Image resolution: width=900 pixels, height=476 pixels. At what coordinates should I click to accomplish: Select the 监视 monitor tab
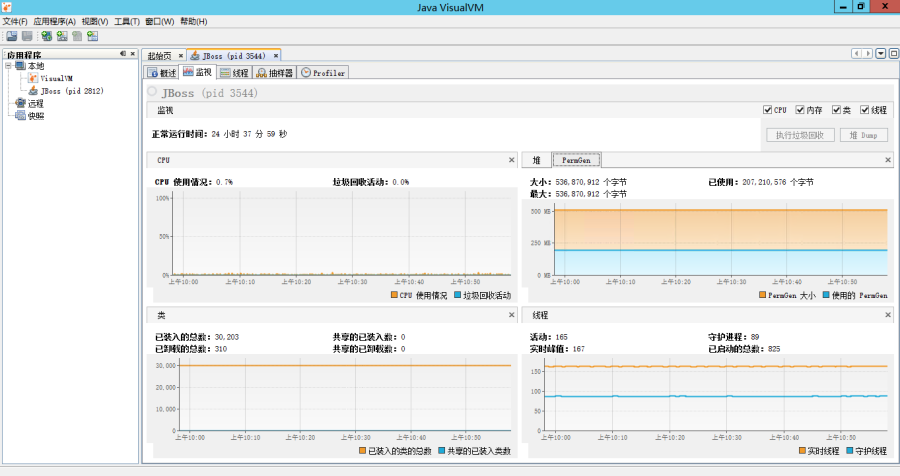(197, 72)
